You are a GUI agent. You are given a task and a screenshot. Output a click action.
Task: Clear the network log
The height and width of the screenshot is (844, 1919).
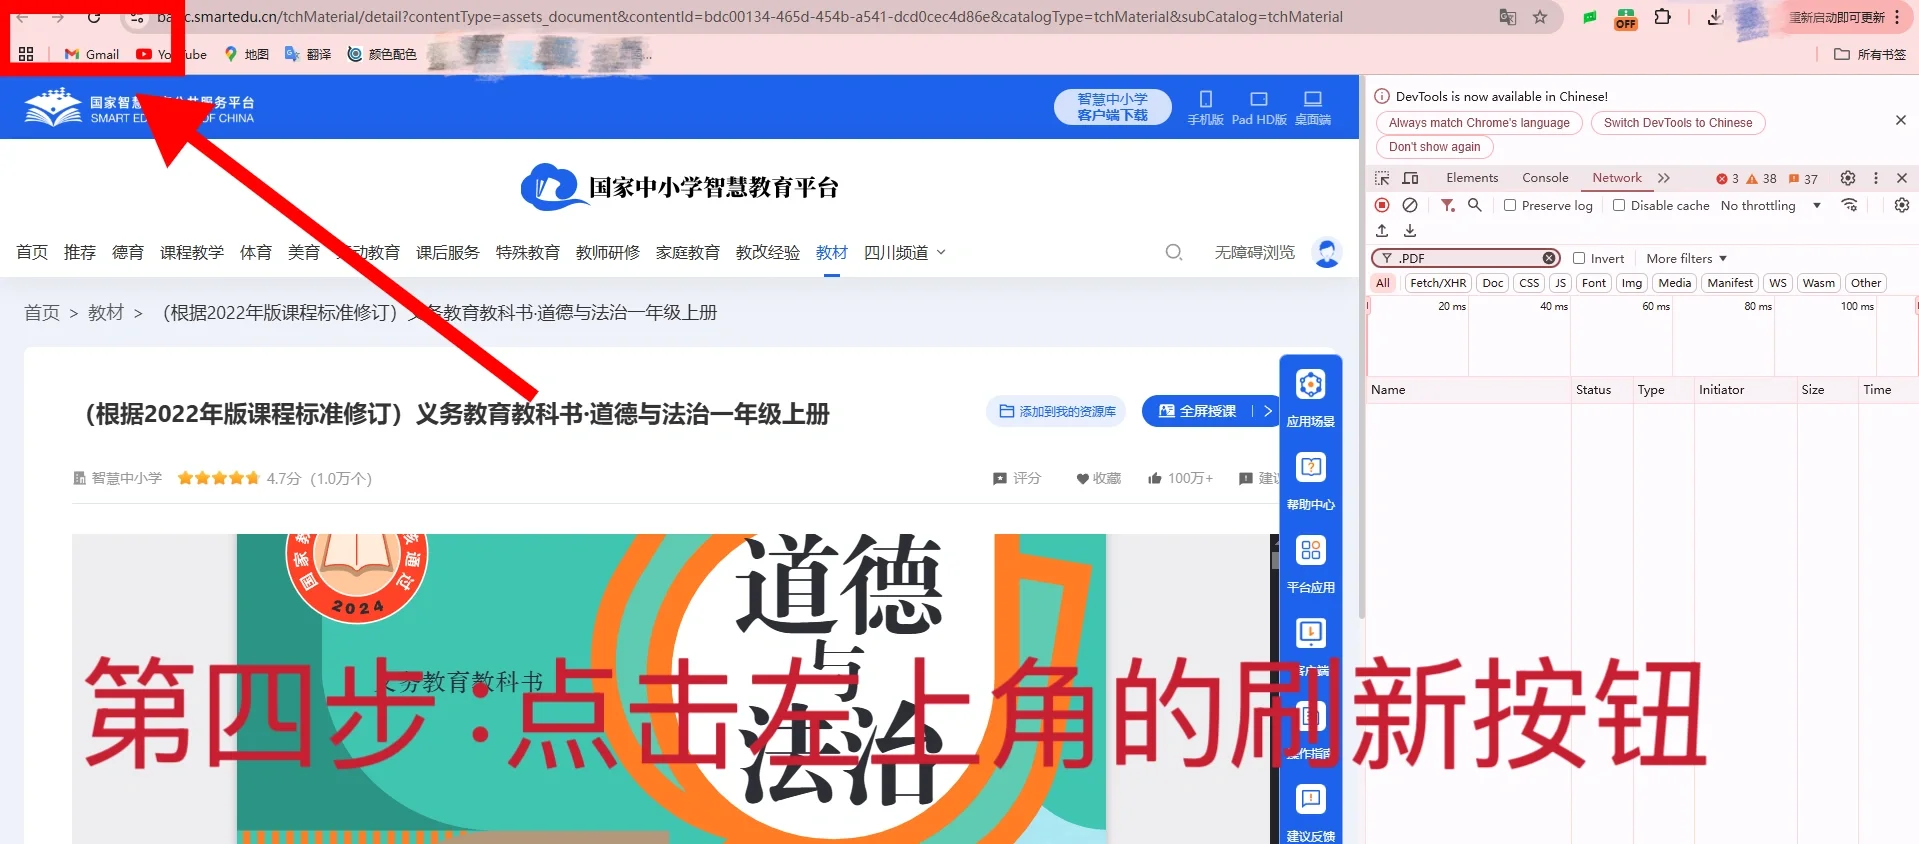pyautogui.click(x=1410, y=205)
